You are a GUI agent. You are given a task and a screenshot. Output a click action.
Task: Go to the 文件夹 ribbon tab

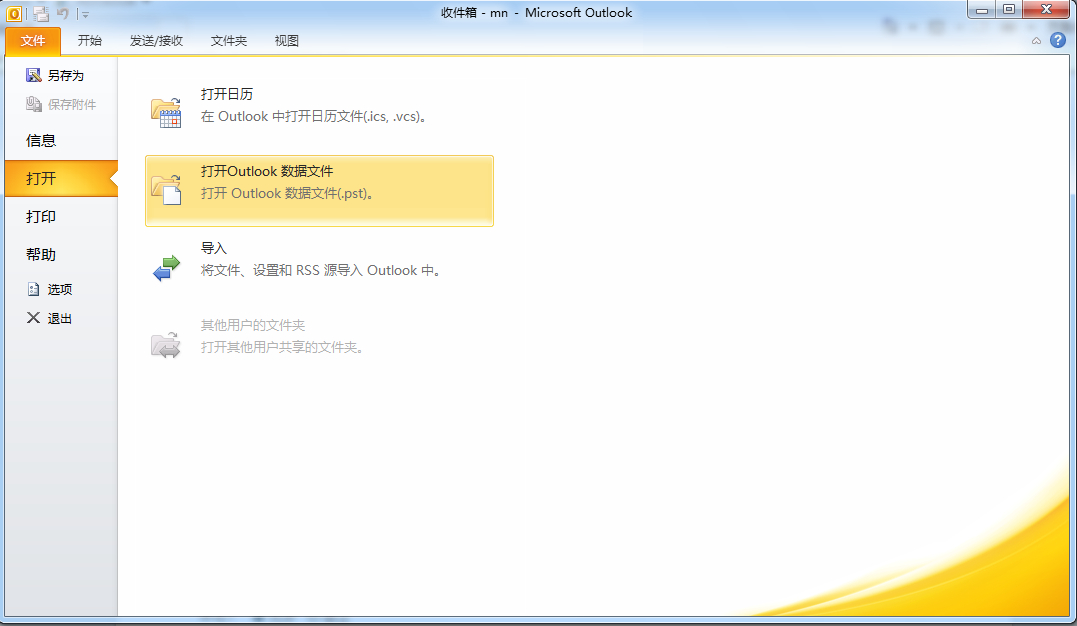pyautogui.click(x=229, y=41)
